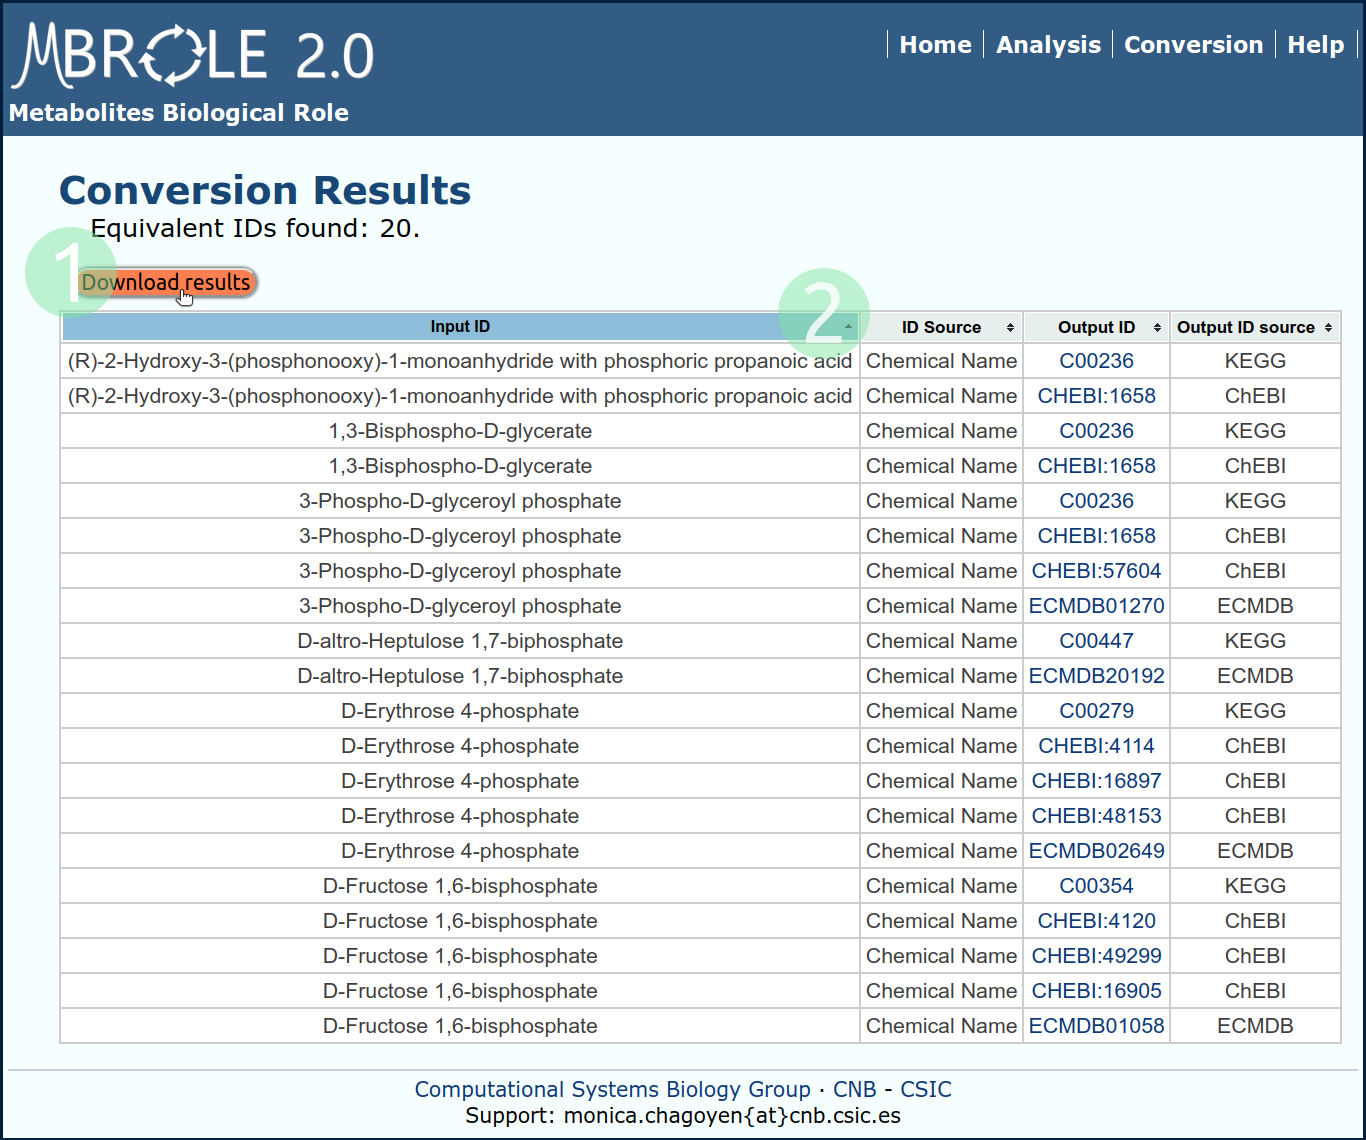Open the Conversion menu item
The height and width of the screenshot is (1140, 1366).
(1193, 45)
